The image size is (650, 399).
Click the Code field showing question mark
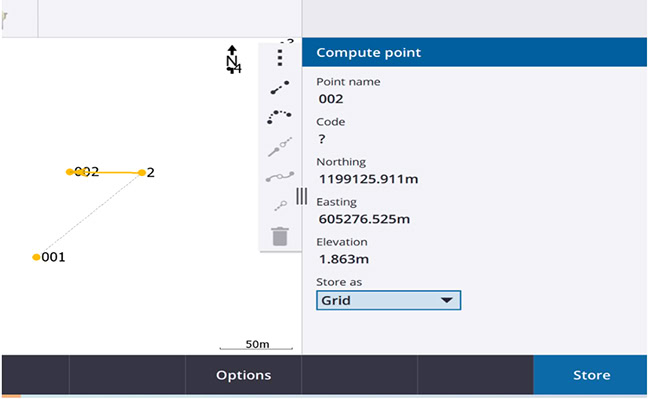[x=322, y=139]
